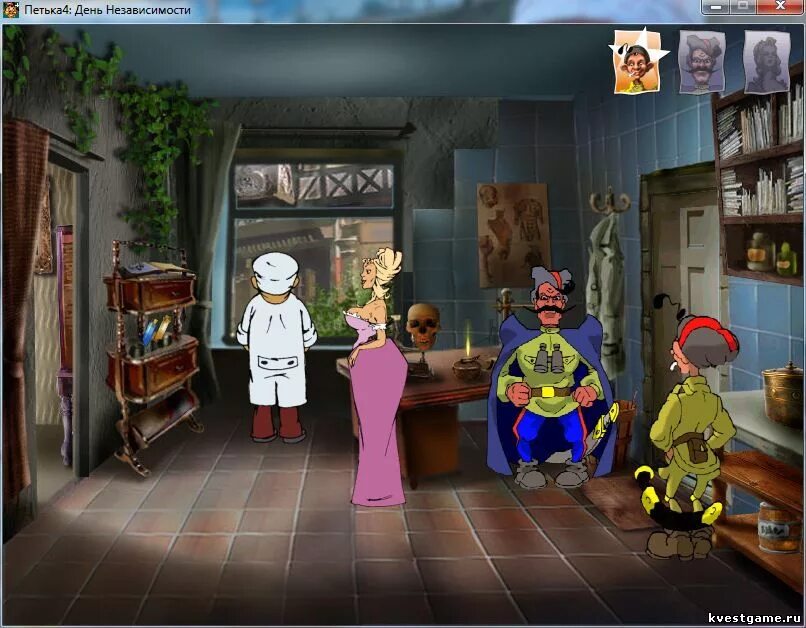806x628 pixels.
Task: Click the binoculars on Chapaev's chest
Action: click(x=549, y=358)
